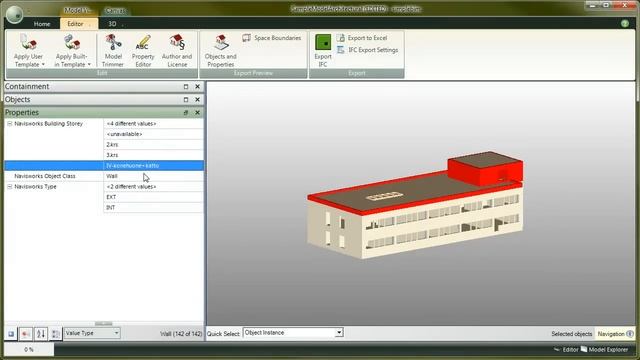Show Objects and Properties export preview
The height and width of the screenshot is (360, 640).
point(220,50)
